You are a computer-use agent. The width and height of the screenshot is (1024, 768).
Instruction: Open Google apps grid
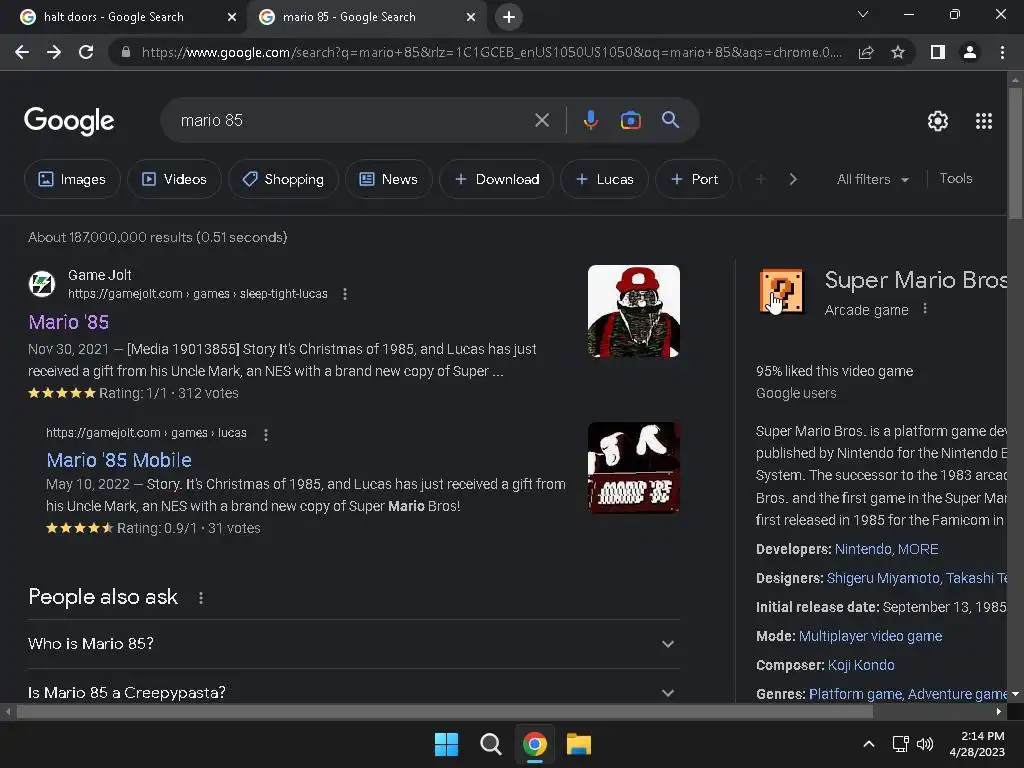tap(984, 121)
